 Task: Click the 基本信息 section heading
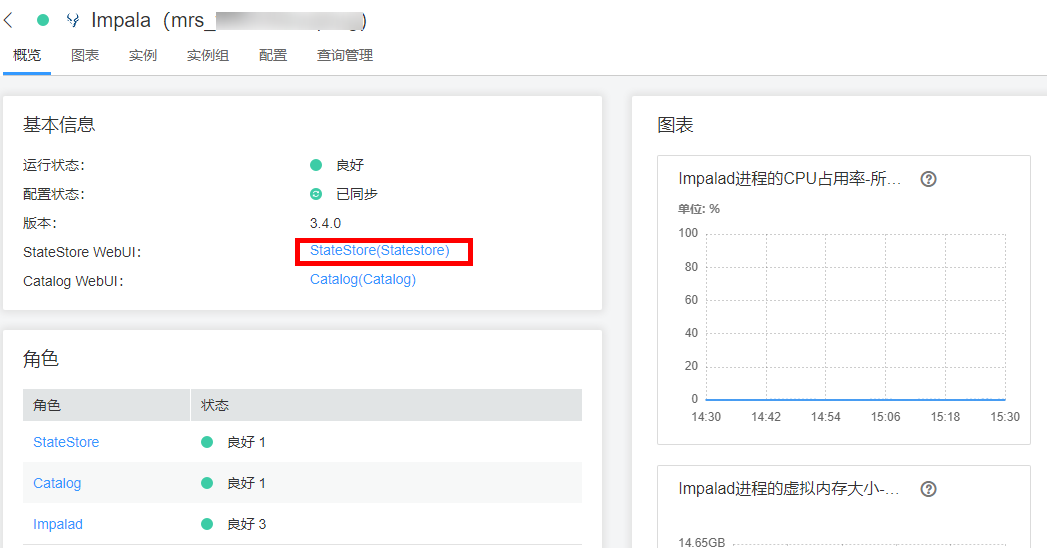point(59,125)
